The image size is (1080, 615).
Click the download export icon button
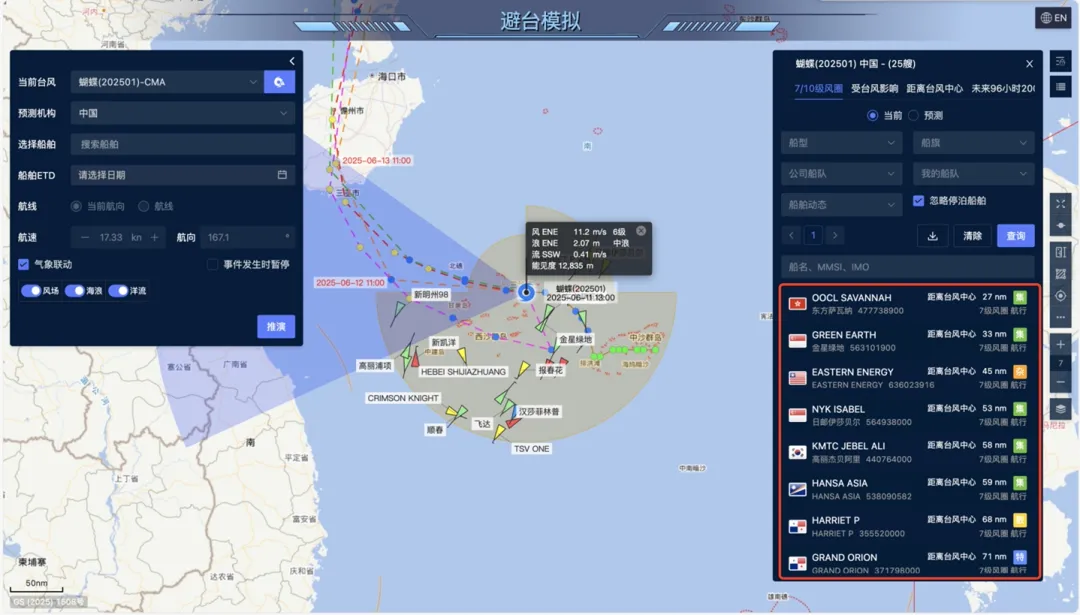click(x=933, y=236)
